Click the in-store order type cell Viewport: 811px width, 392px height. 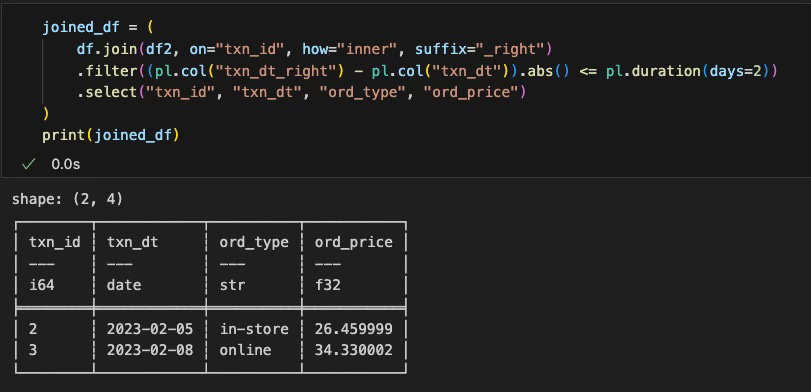pos(254,328)
